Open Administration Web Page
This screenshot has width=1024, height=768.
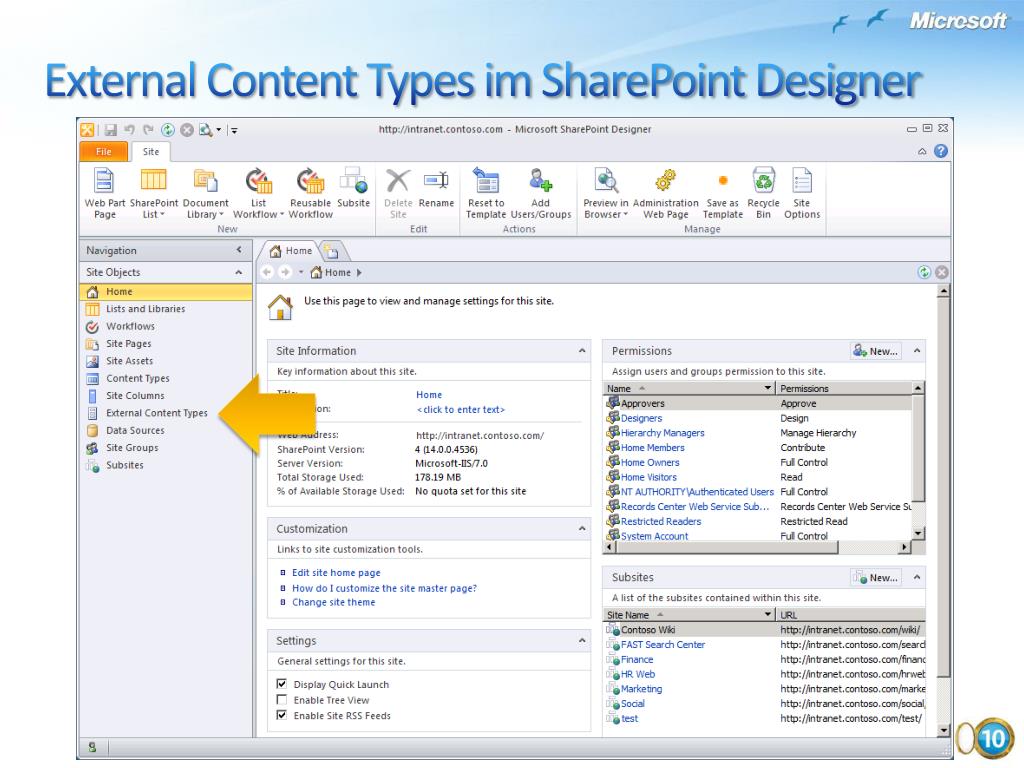pos(665,193)
